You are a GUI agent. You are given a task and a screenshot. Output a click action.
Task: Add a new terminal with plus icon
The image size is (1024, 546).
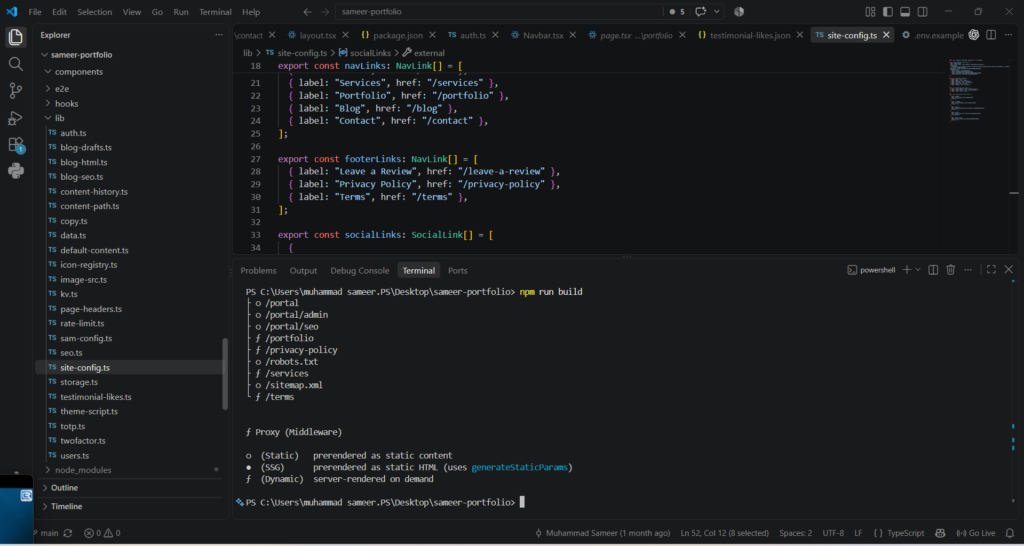tap(906, 270)
